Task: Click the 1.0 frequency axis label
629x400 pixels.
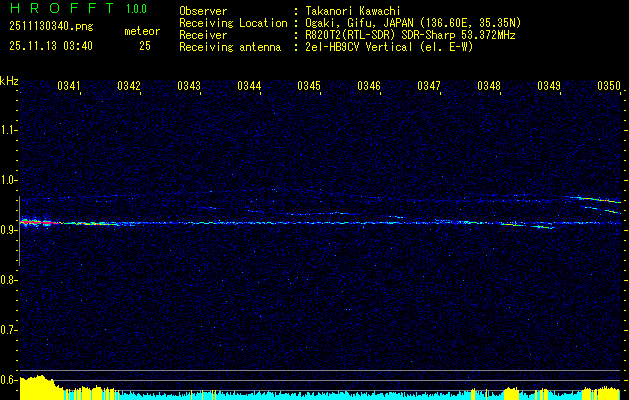Action: click(x=9, y=180)
